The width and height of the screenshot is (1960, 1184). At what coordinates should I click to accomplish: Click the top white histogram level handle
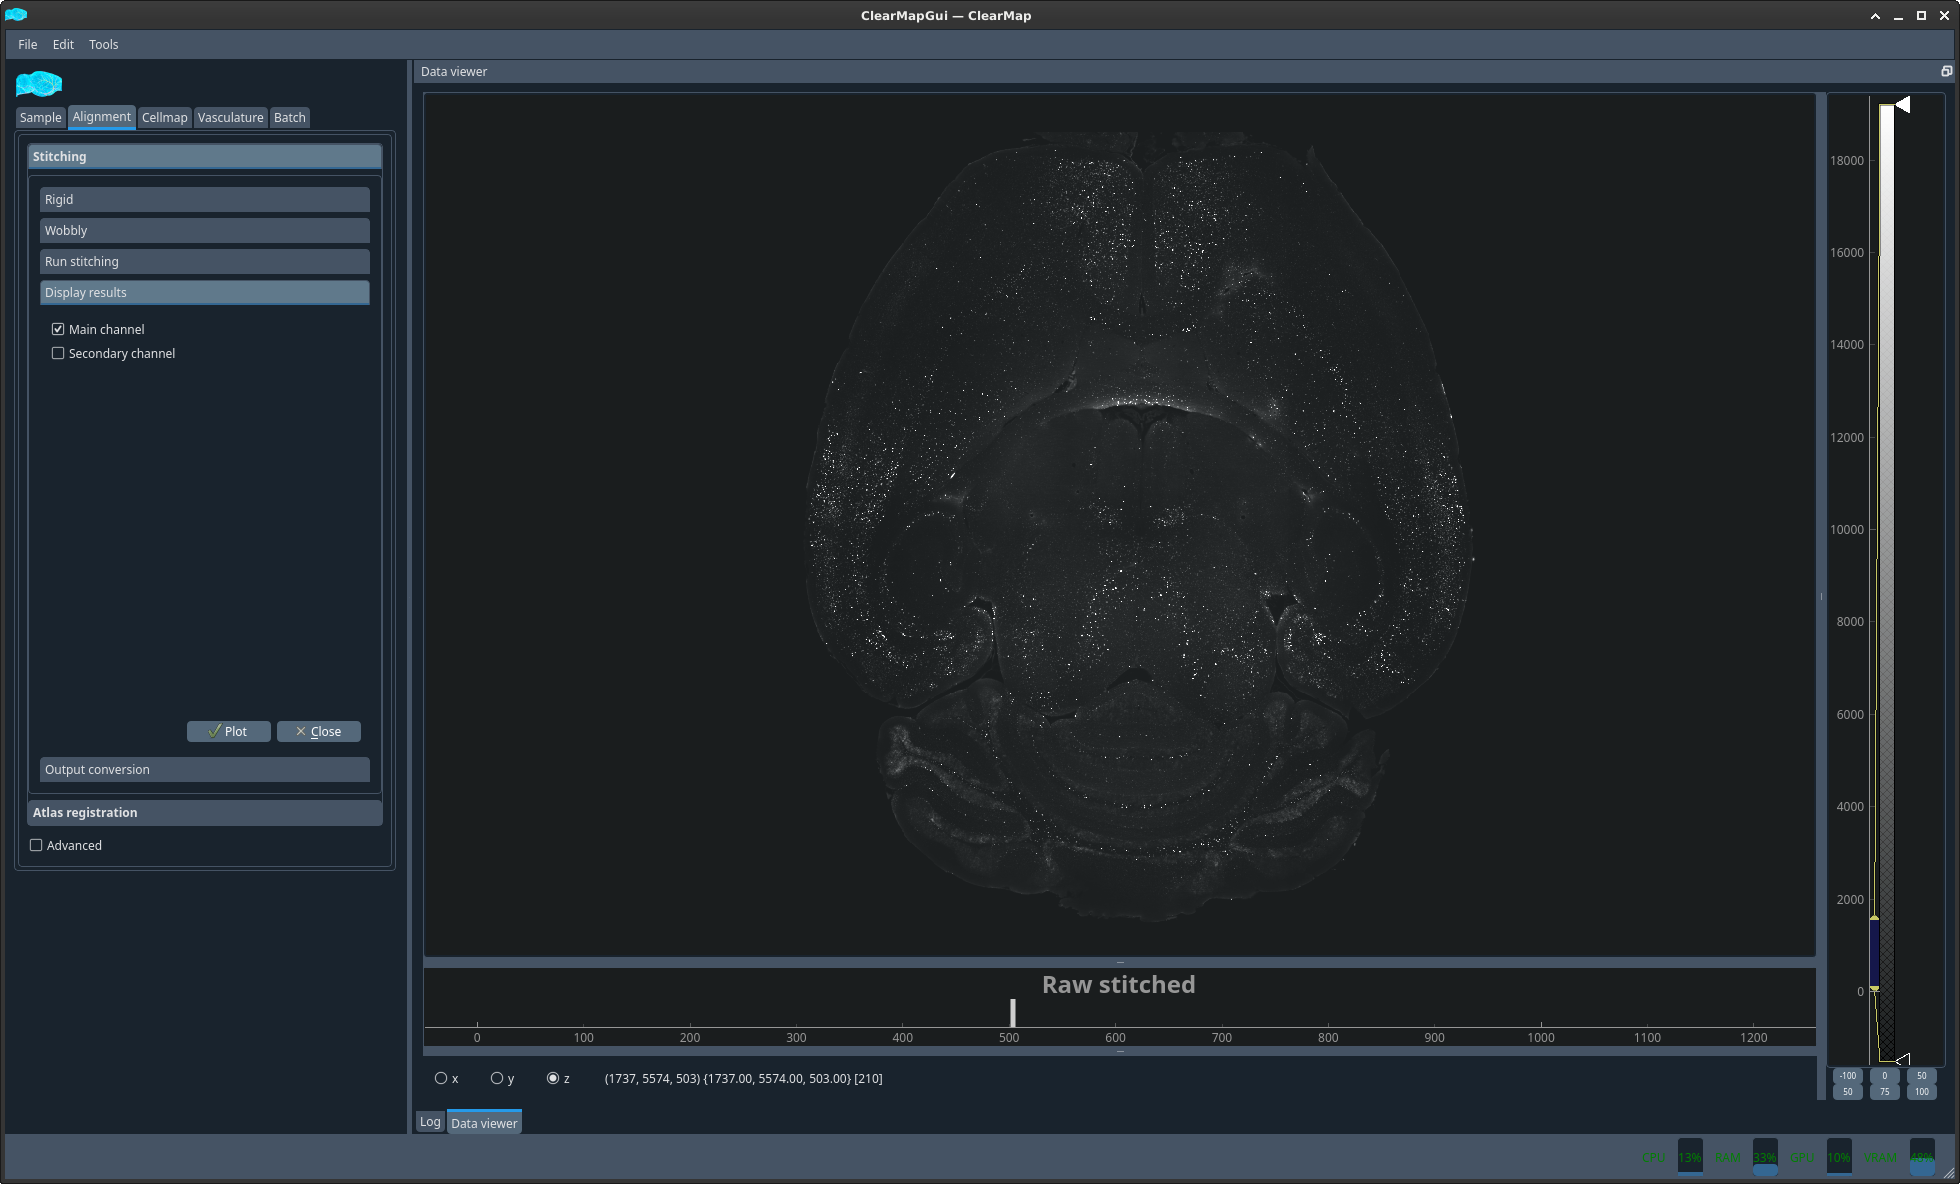click(x=1903, y=104)
